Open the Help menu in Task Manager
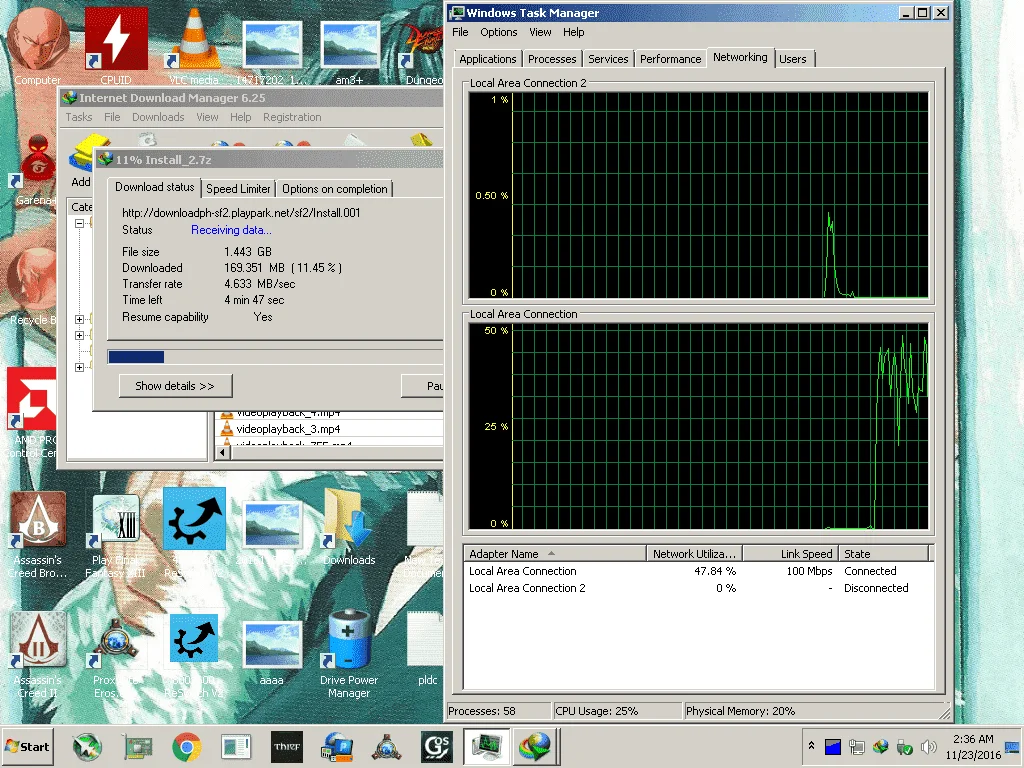 pos(573,32)
